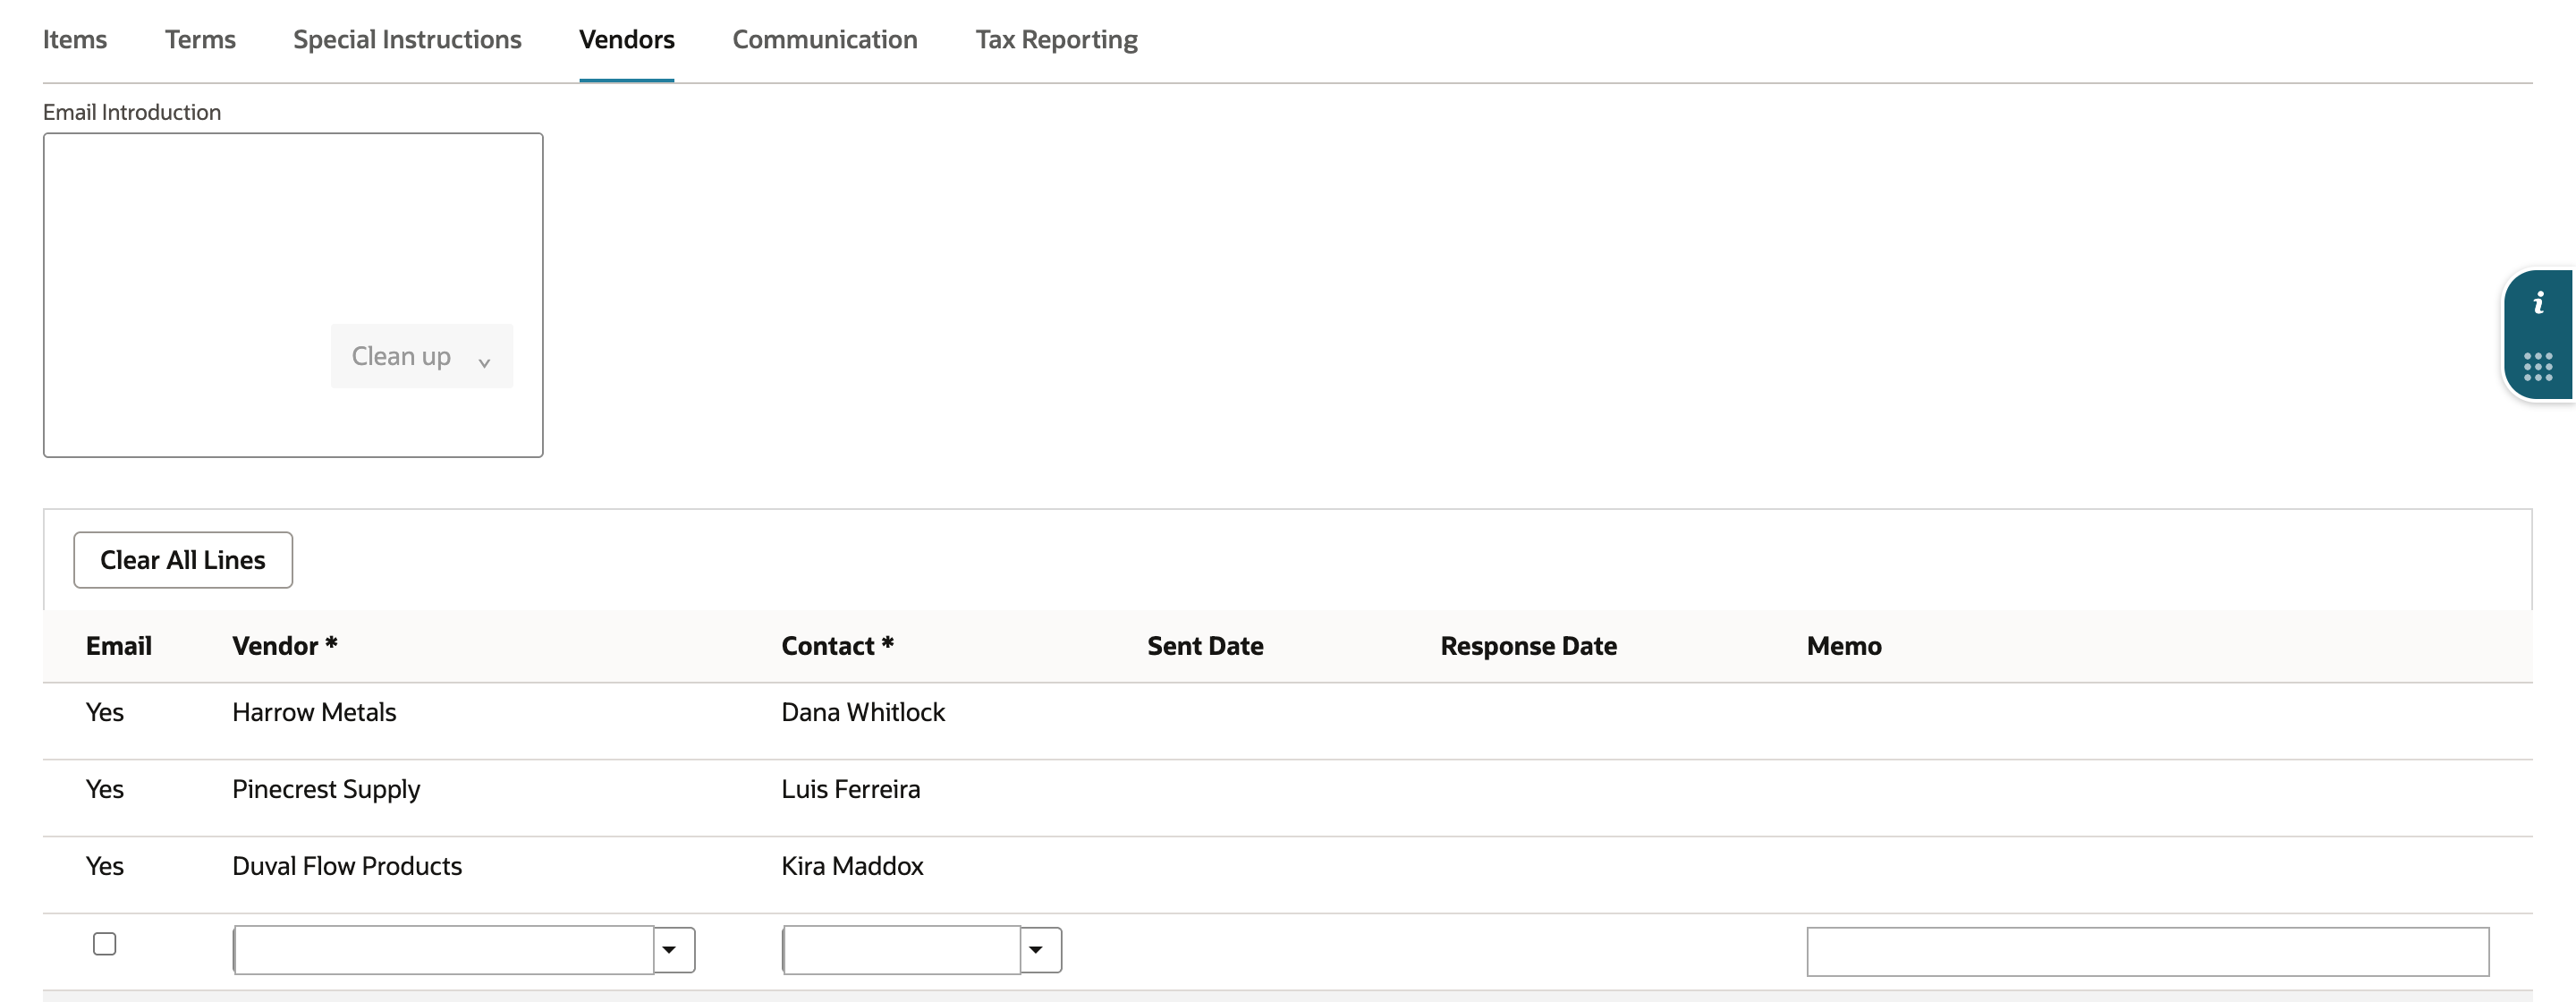Open the Tax Reporting tab
The height and width of the screenshot is (1002, 2576).
[x=1056, y=40]
